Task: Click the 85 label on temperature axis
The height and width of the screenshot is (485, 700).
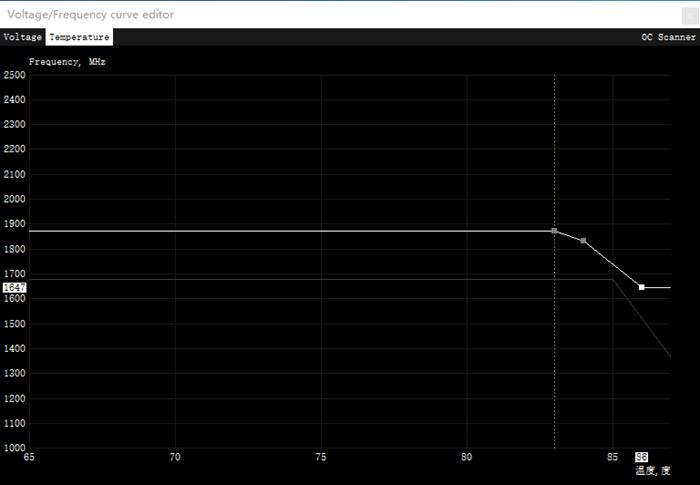Action: click(x=612, y=457)
